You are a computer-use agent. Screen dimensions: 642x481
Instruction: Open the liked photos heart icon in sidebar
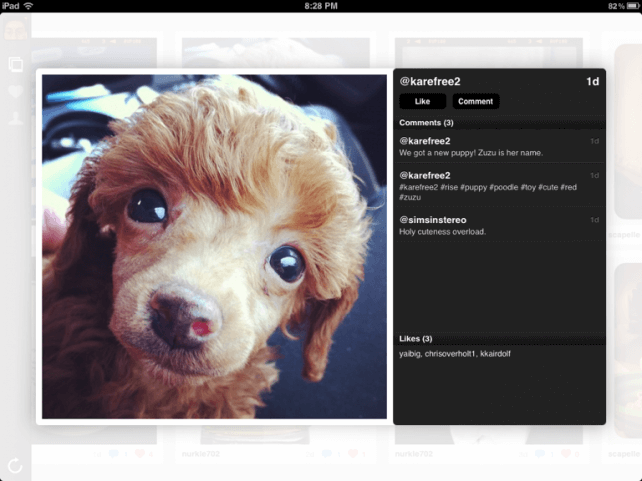click(x=16, y=91)
